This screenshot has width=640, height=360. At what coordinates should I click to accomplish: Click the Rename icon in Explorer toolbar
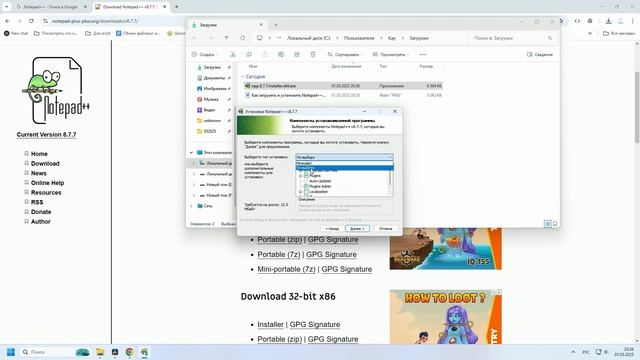coord(281,54)
